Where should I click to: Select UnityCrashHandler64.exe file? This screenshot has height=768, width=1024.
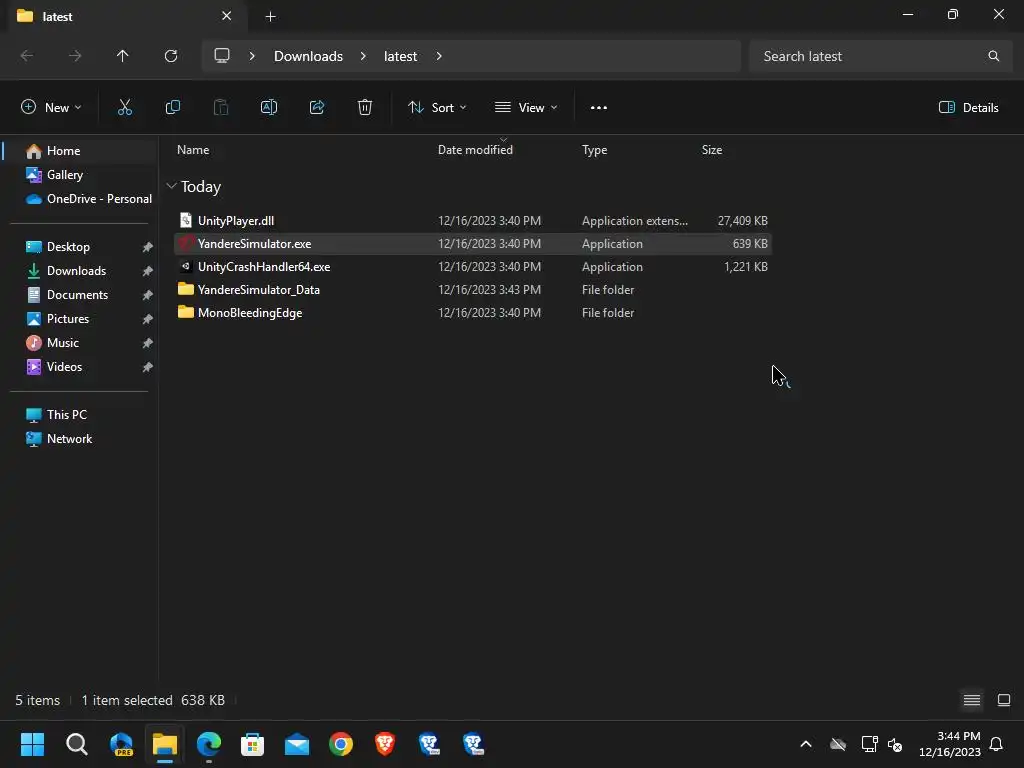point(473,266)
